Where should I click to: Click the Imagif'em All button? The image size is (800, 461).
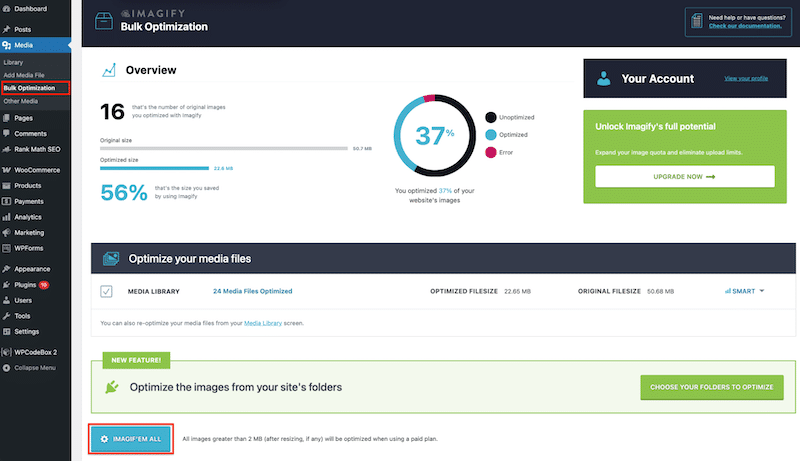coord(131,439)
